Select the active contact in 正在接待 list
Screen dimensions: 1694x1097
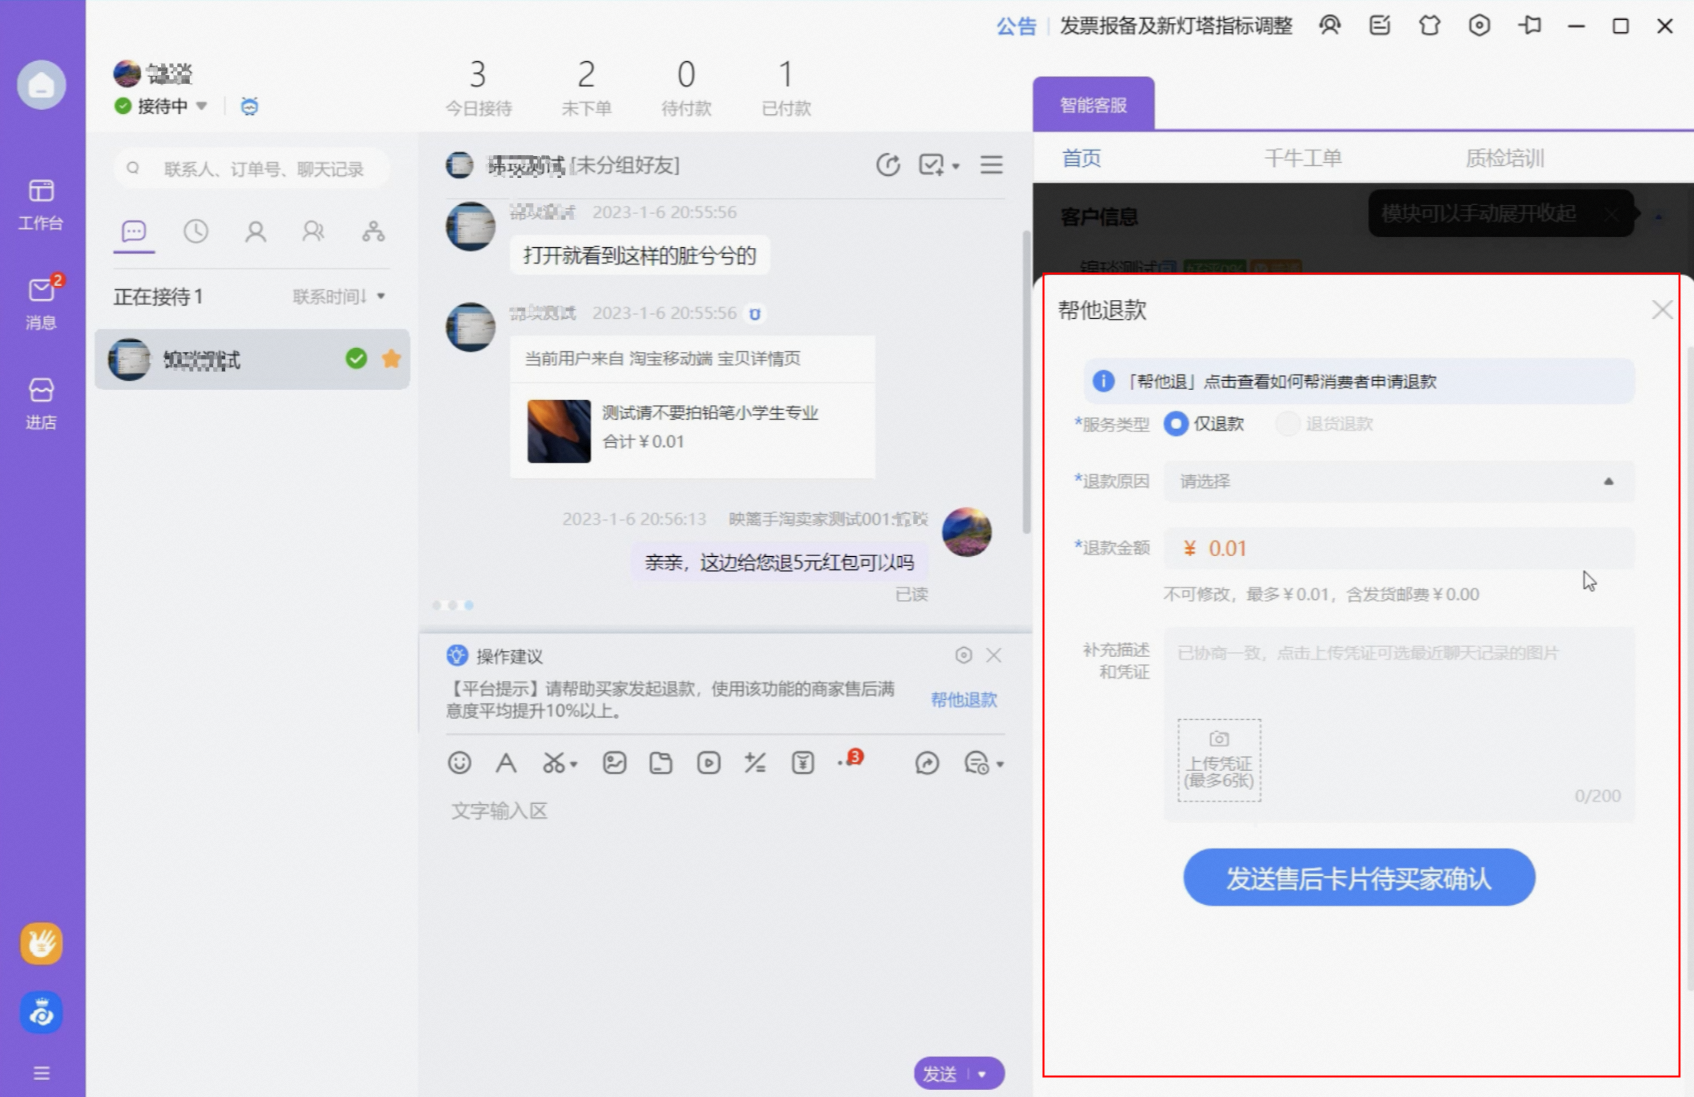(252, 359)
